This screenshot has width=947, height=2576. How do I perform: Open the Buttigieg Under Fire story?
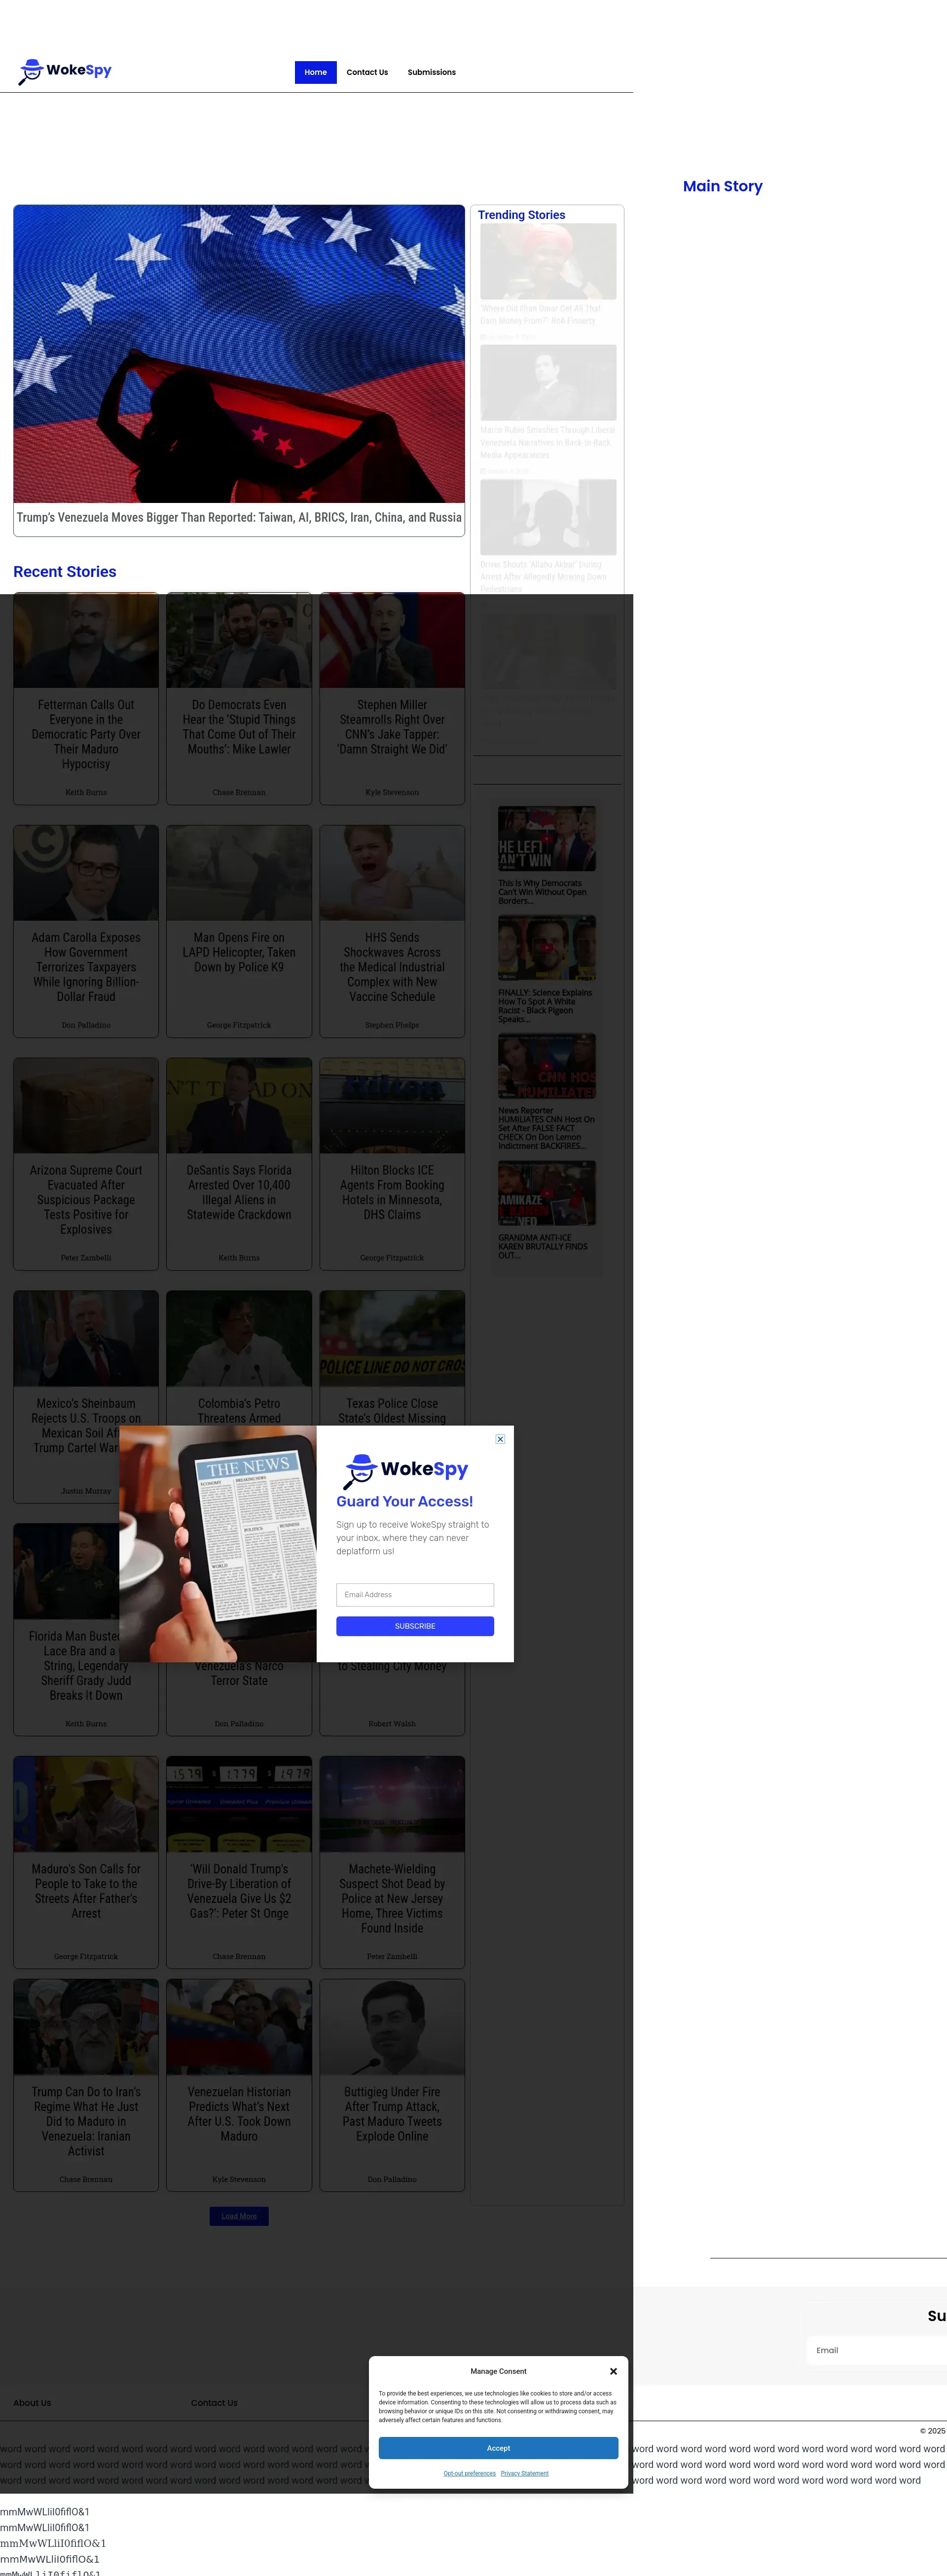[392, 2113]
